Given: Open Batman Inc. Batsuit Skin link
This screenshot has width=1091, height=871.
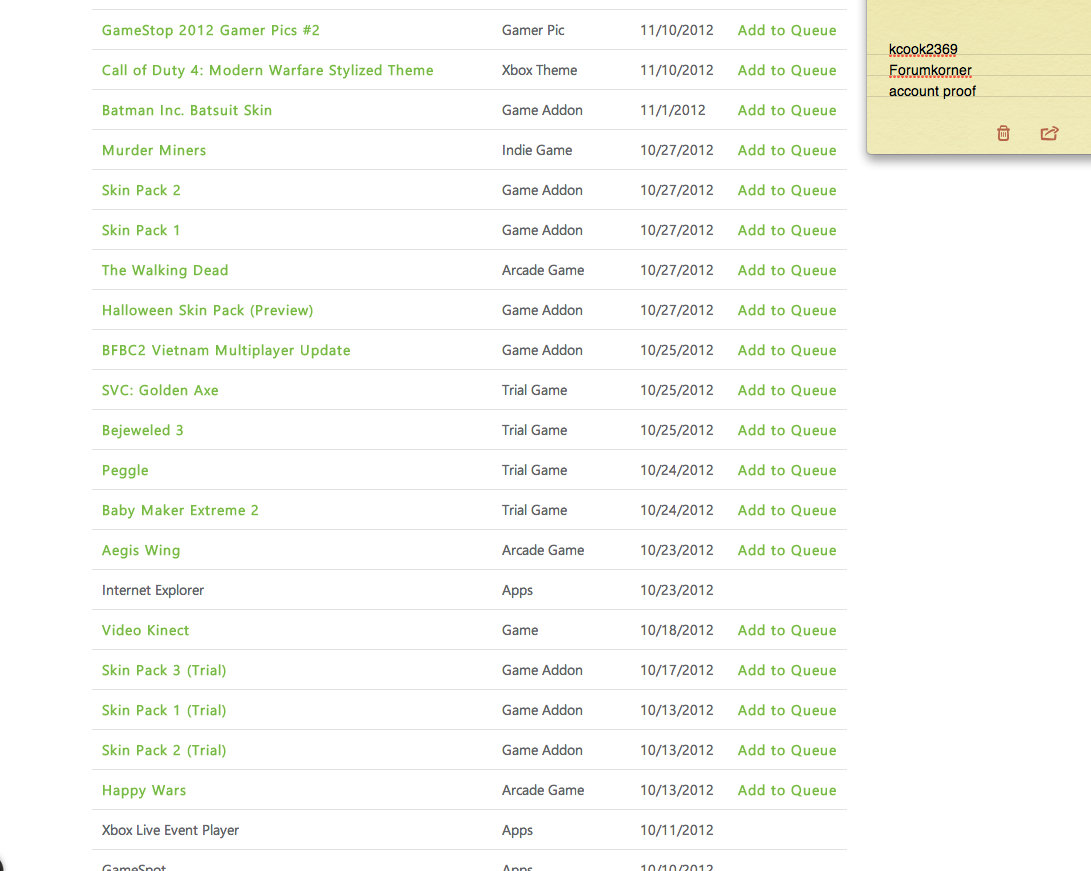Looking at the screenshot, I should click(x=186, y=110).
